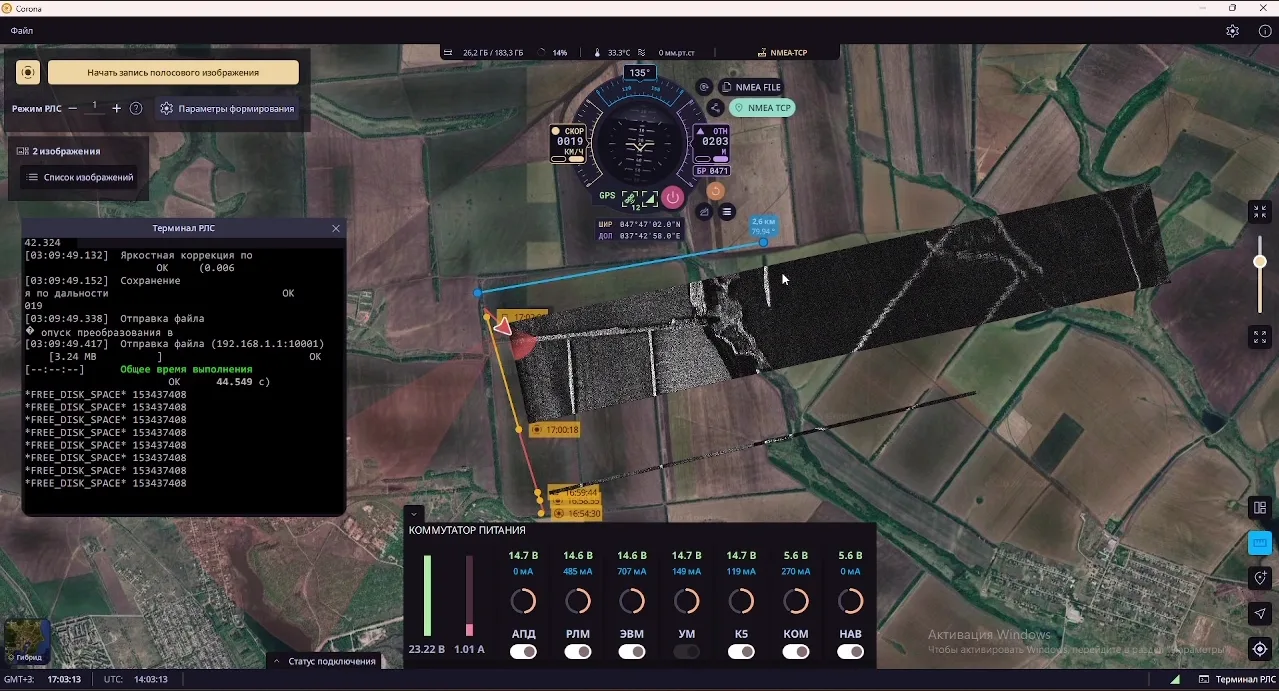Click the 2,6 км distance label
1279x691 pixels.
pyautogui.click(x=764, y=226)
